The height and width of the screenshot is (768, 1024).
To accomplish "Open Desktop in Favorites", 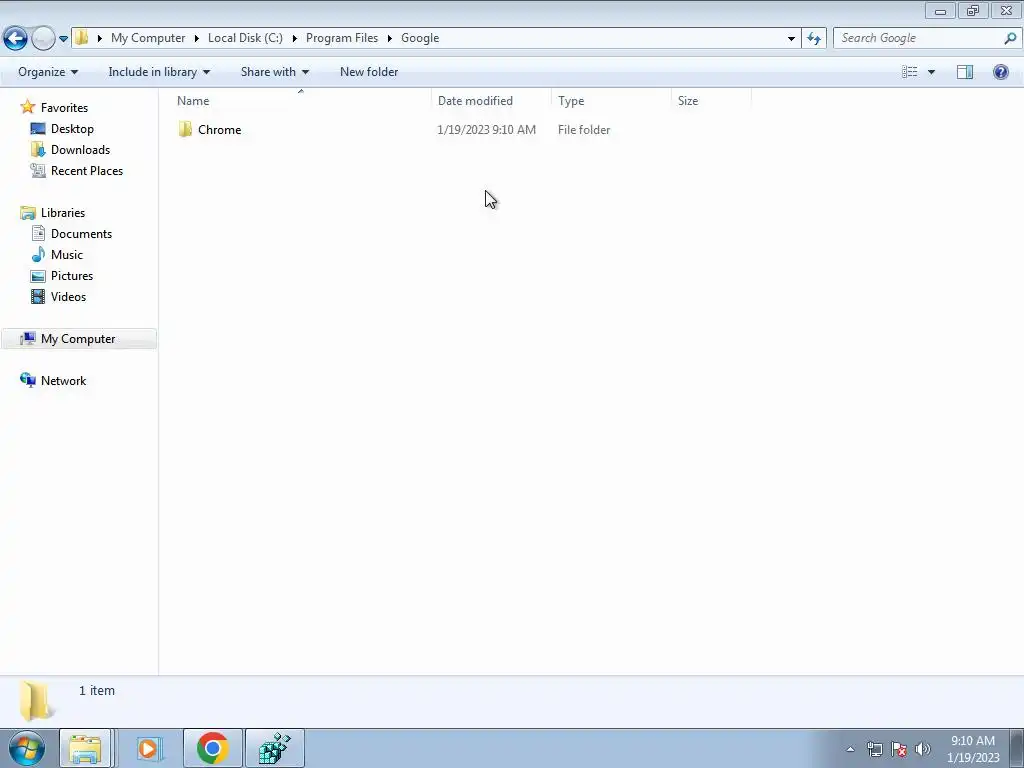I will [72, 129].
